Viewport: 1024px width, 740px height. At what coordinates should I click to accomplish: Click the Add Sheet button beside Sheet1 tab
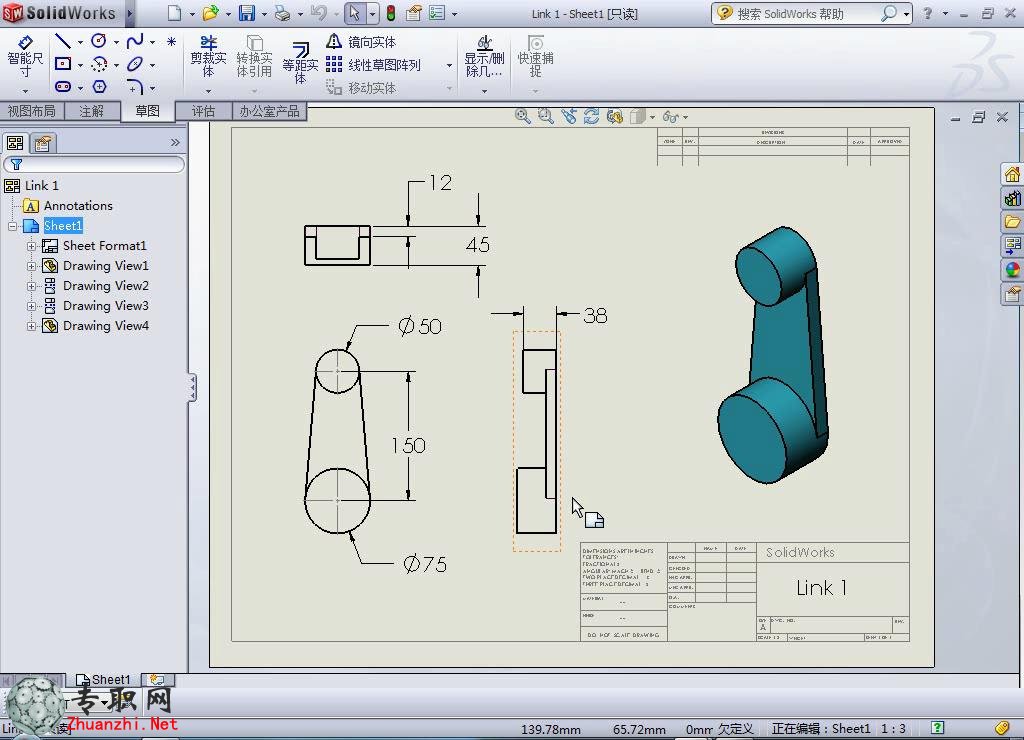[157, 680]
